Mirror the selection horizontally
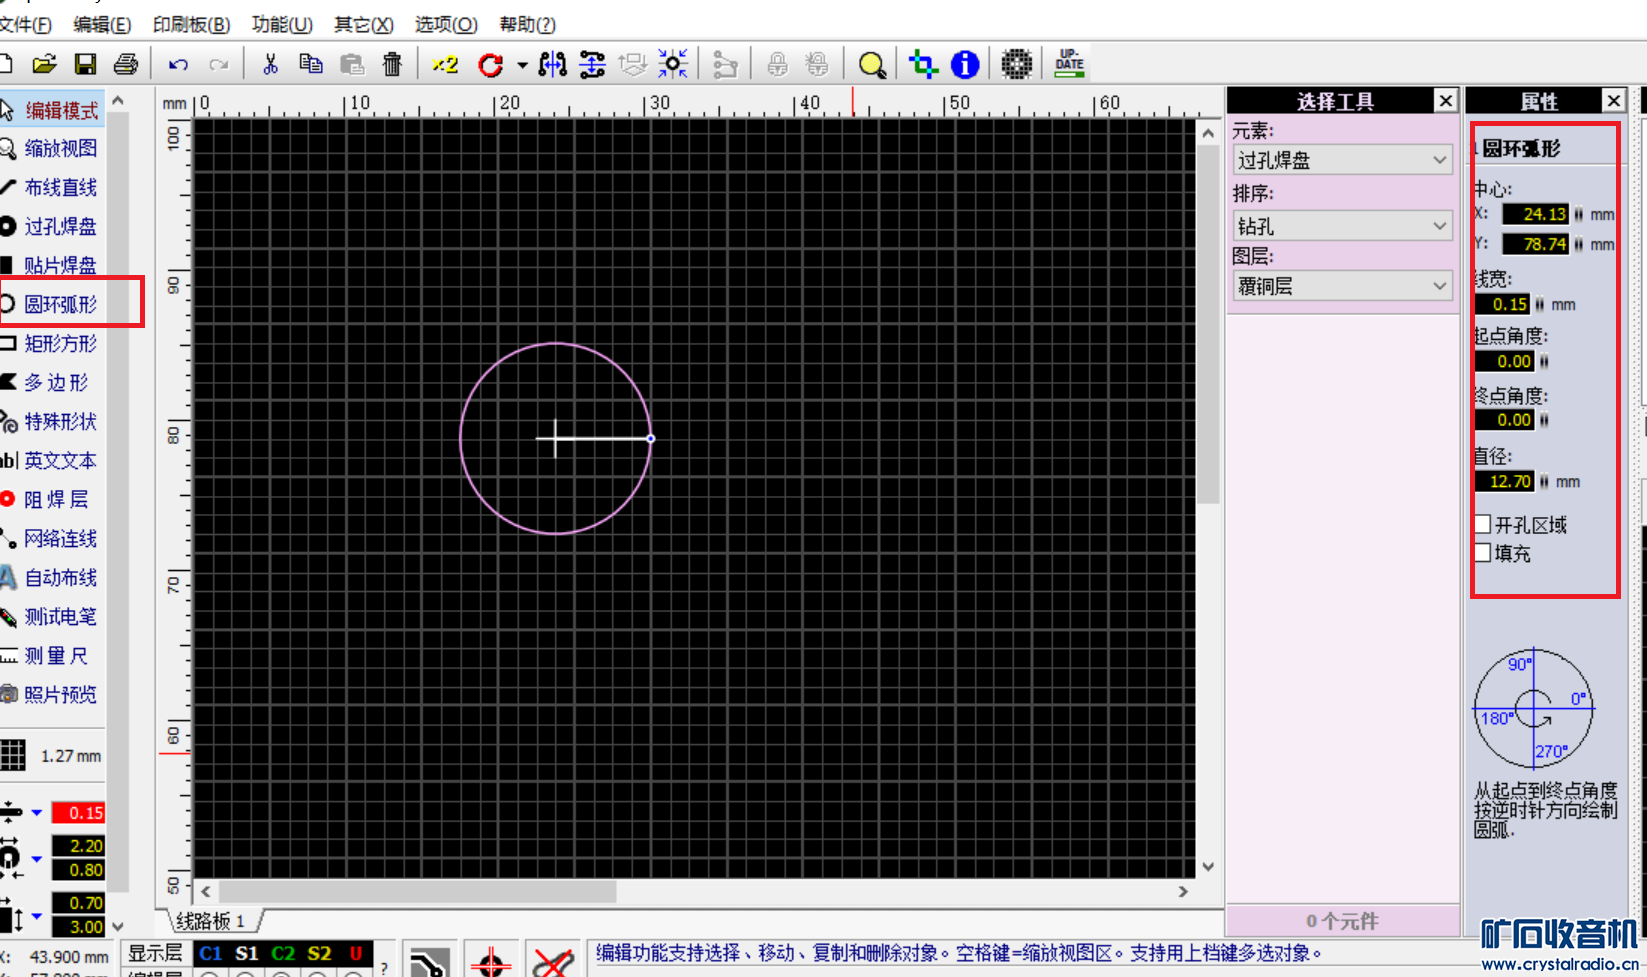 click(552, 65)
